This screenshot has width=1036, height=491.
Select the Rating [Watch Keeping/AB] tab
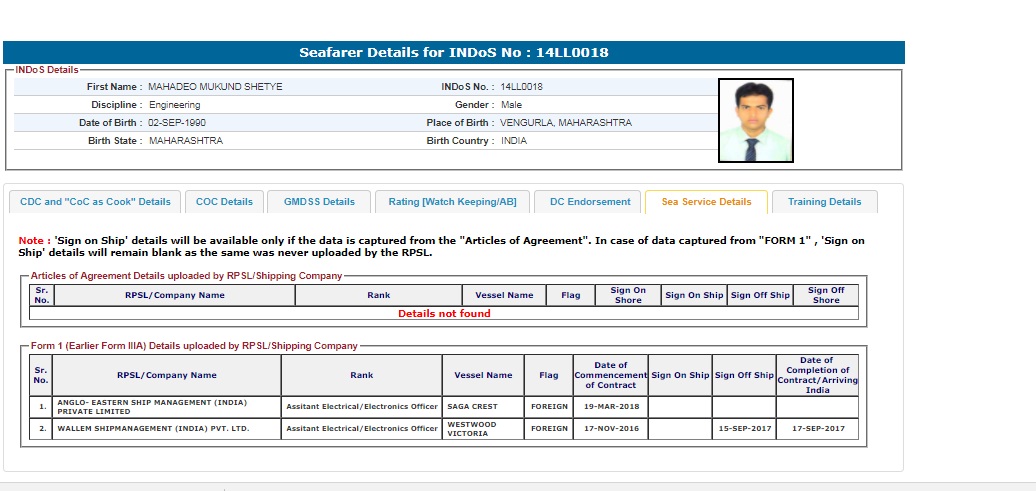coord(452,202)
